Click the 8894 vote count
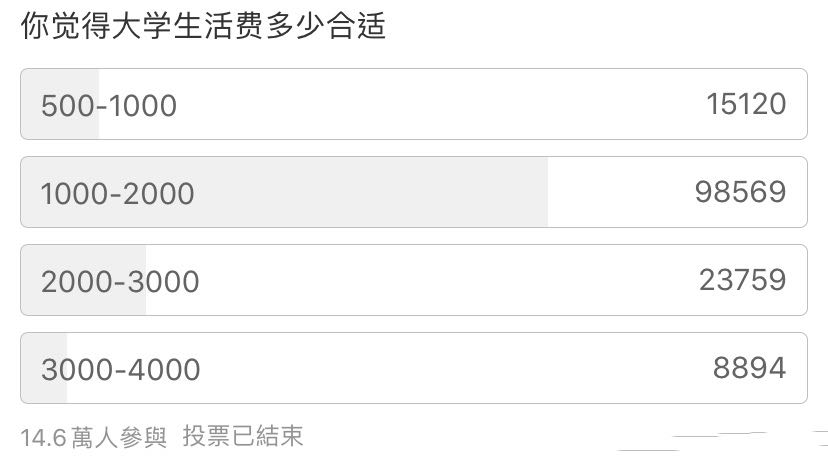Image resolution: width=828 pixels, height=469 pixels. tap(749, 368)
